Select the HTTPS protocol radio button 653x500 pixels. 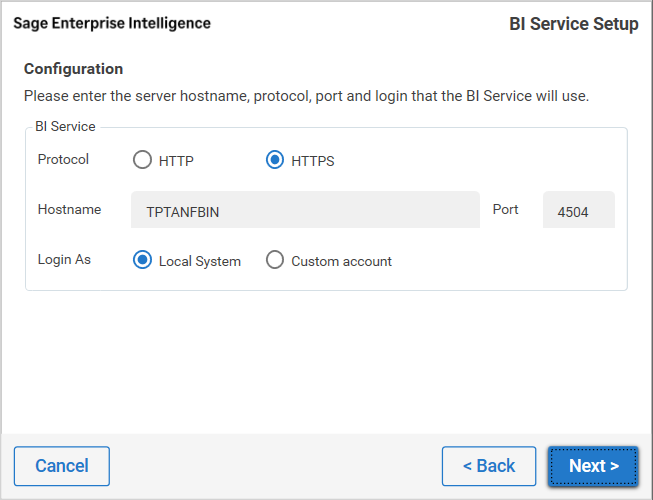[275, 160]
